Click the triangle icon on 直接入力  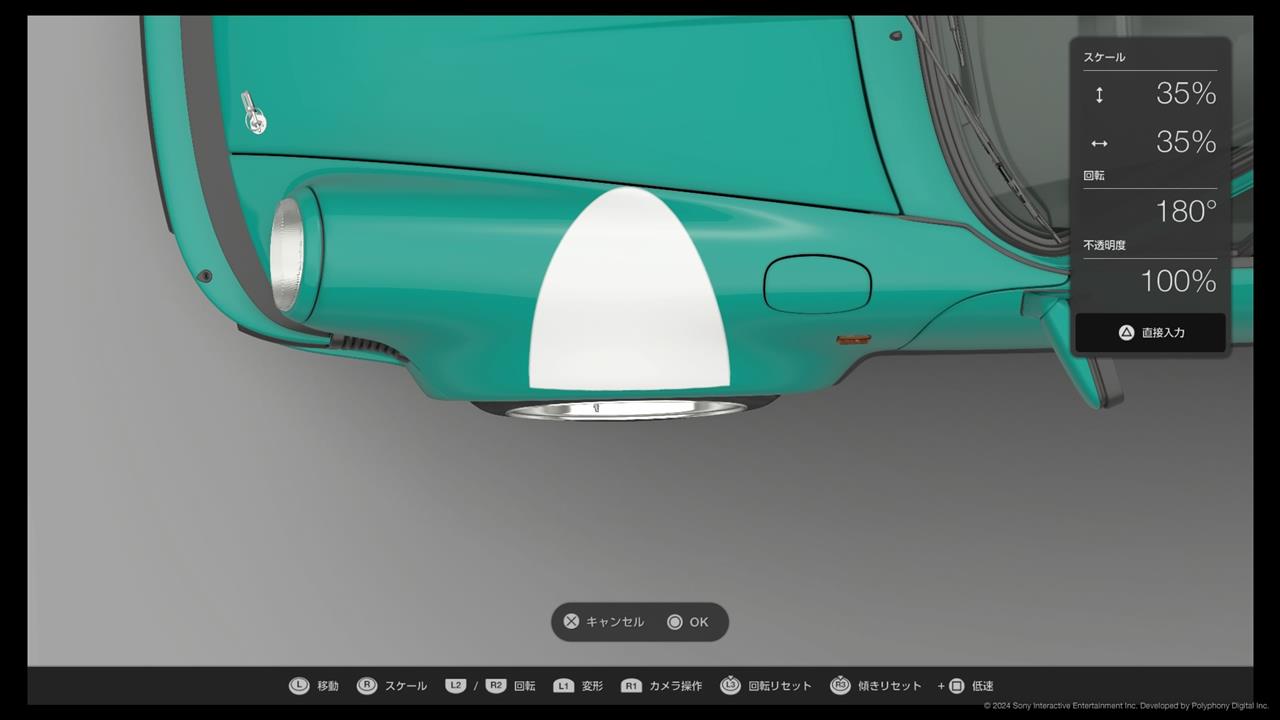1126,332
